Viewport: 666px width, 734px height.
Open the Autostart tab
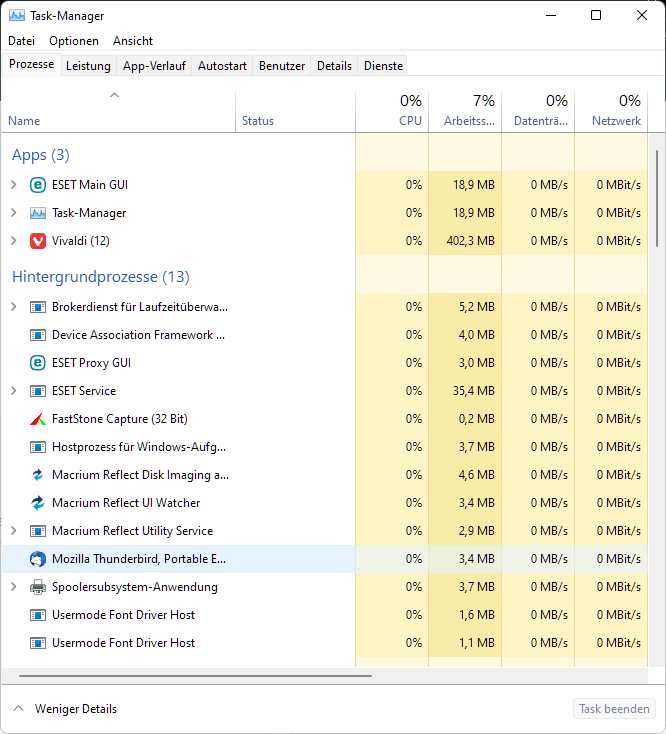[222, 66]
